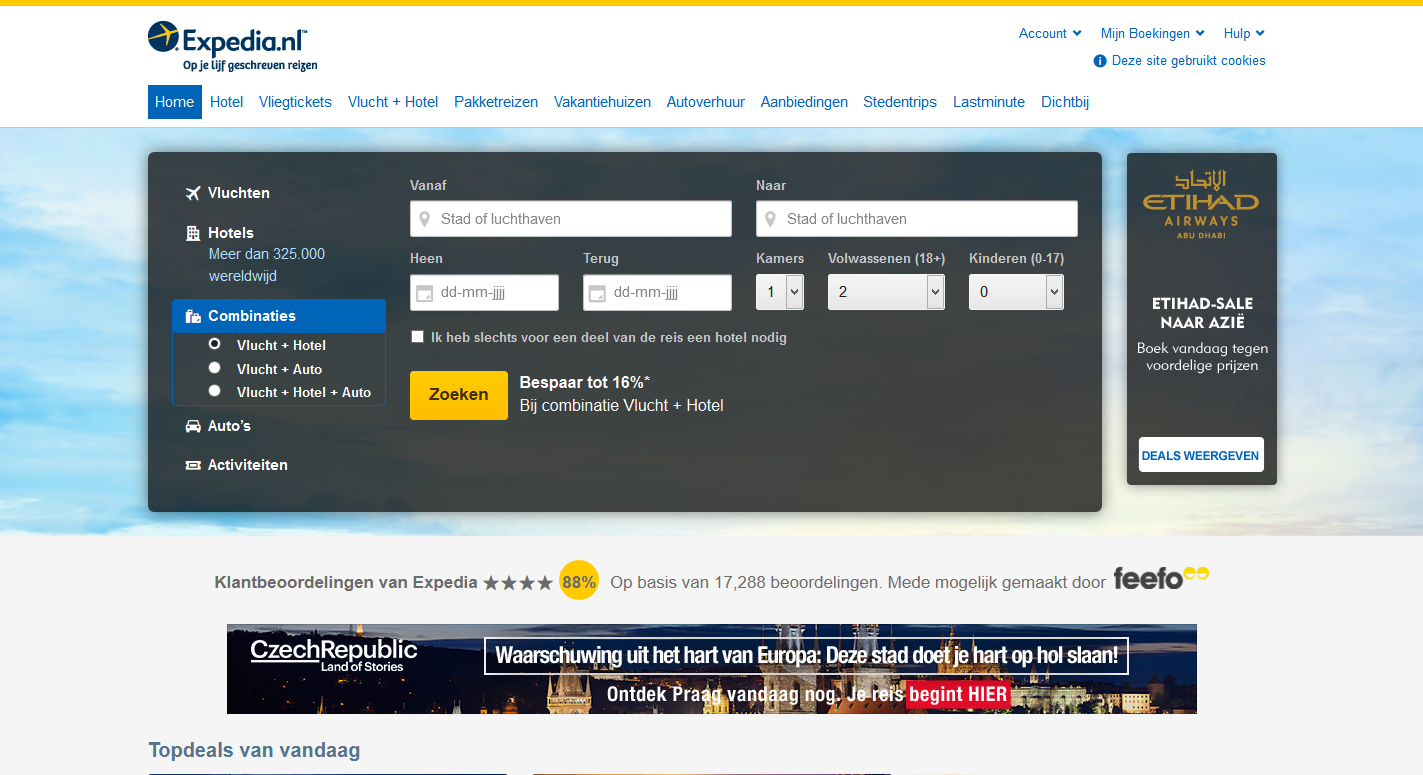Click the Vanaf city or airport field
This screenshot has width=1423, height=775.
(571, 219)
